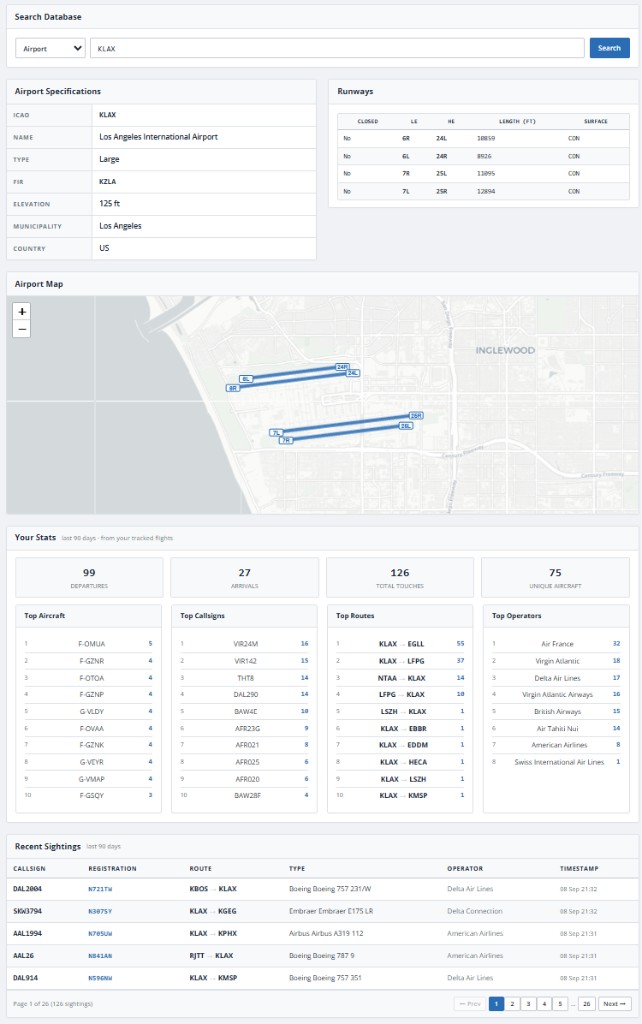Click the Prev pagination button
The height and width of the screenshot is (1024, 642).
(470, 1004)
